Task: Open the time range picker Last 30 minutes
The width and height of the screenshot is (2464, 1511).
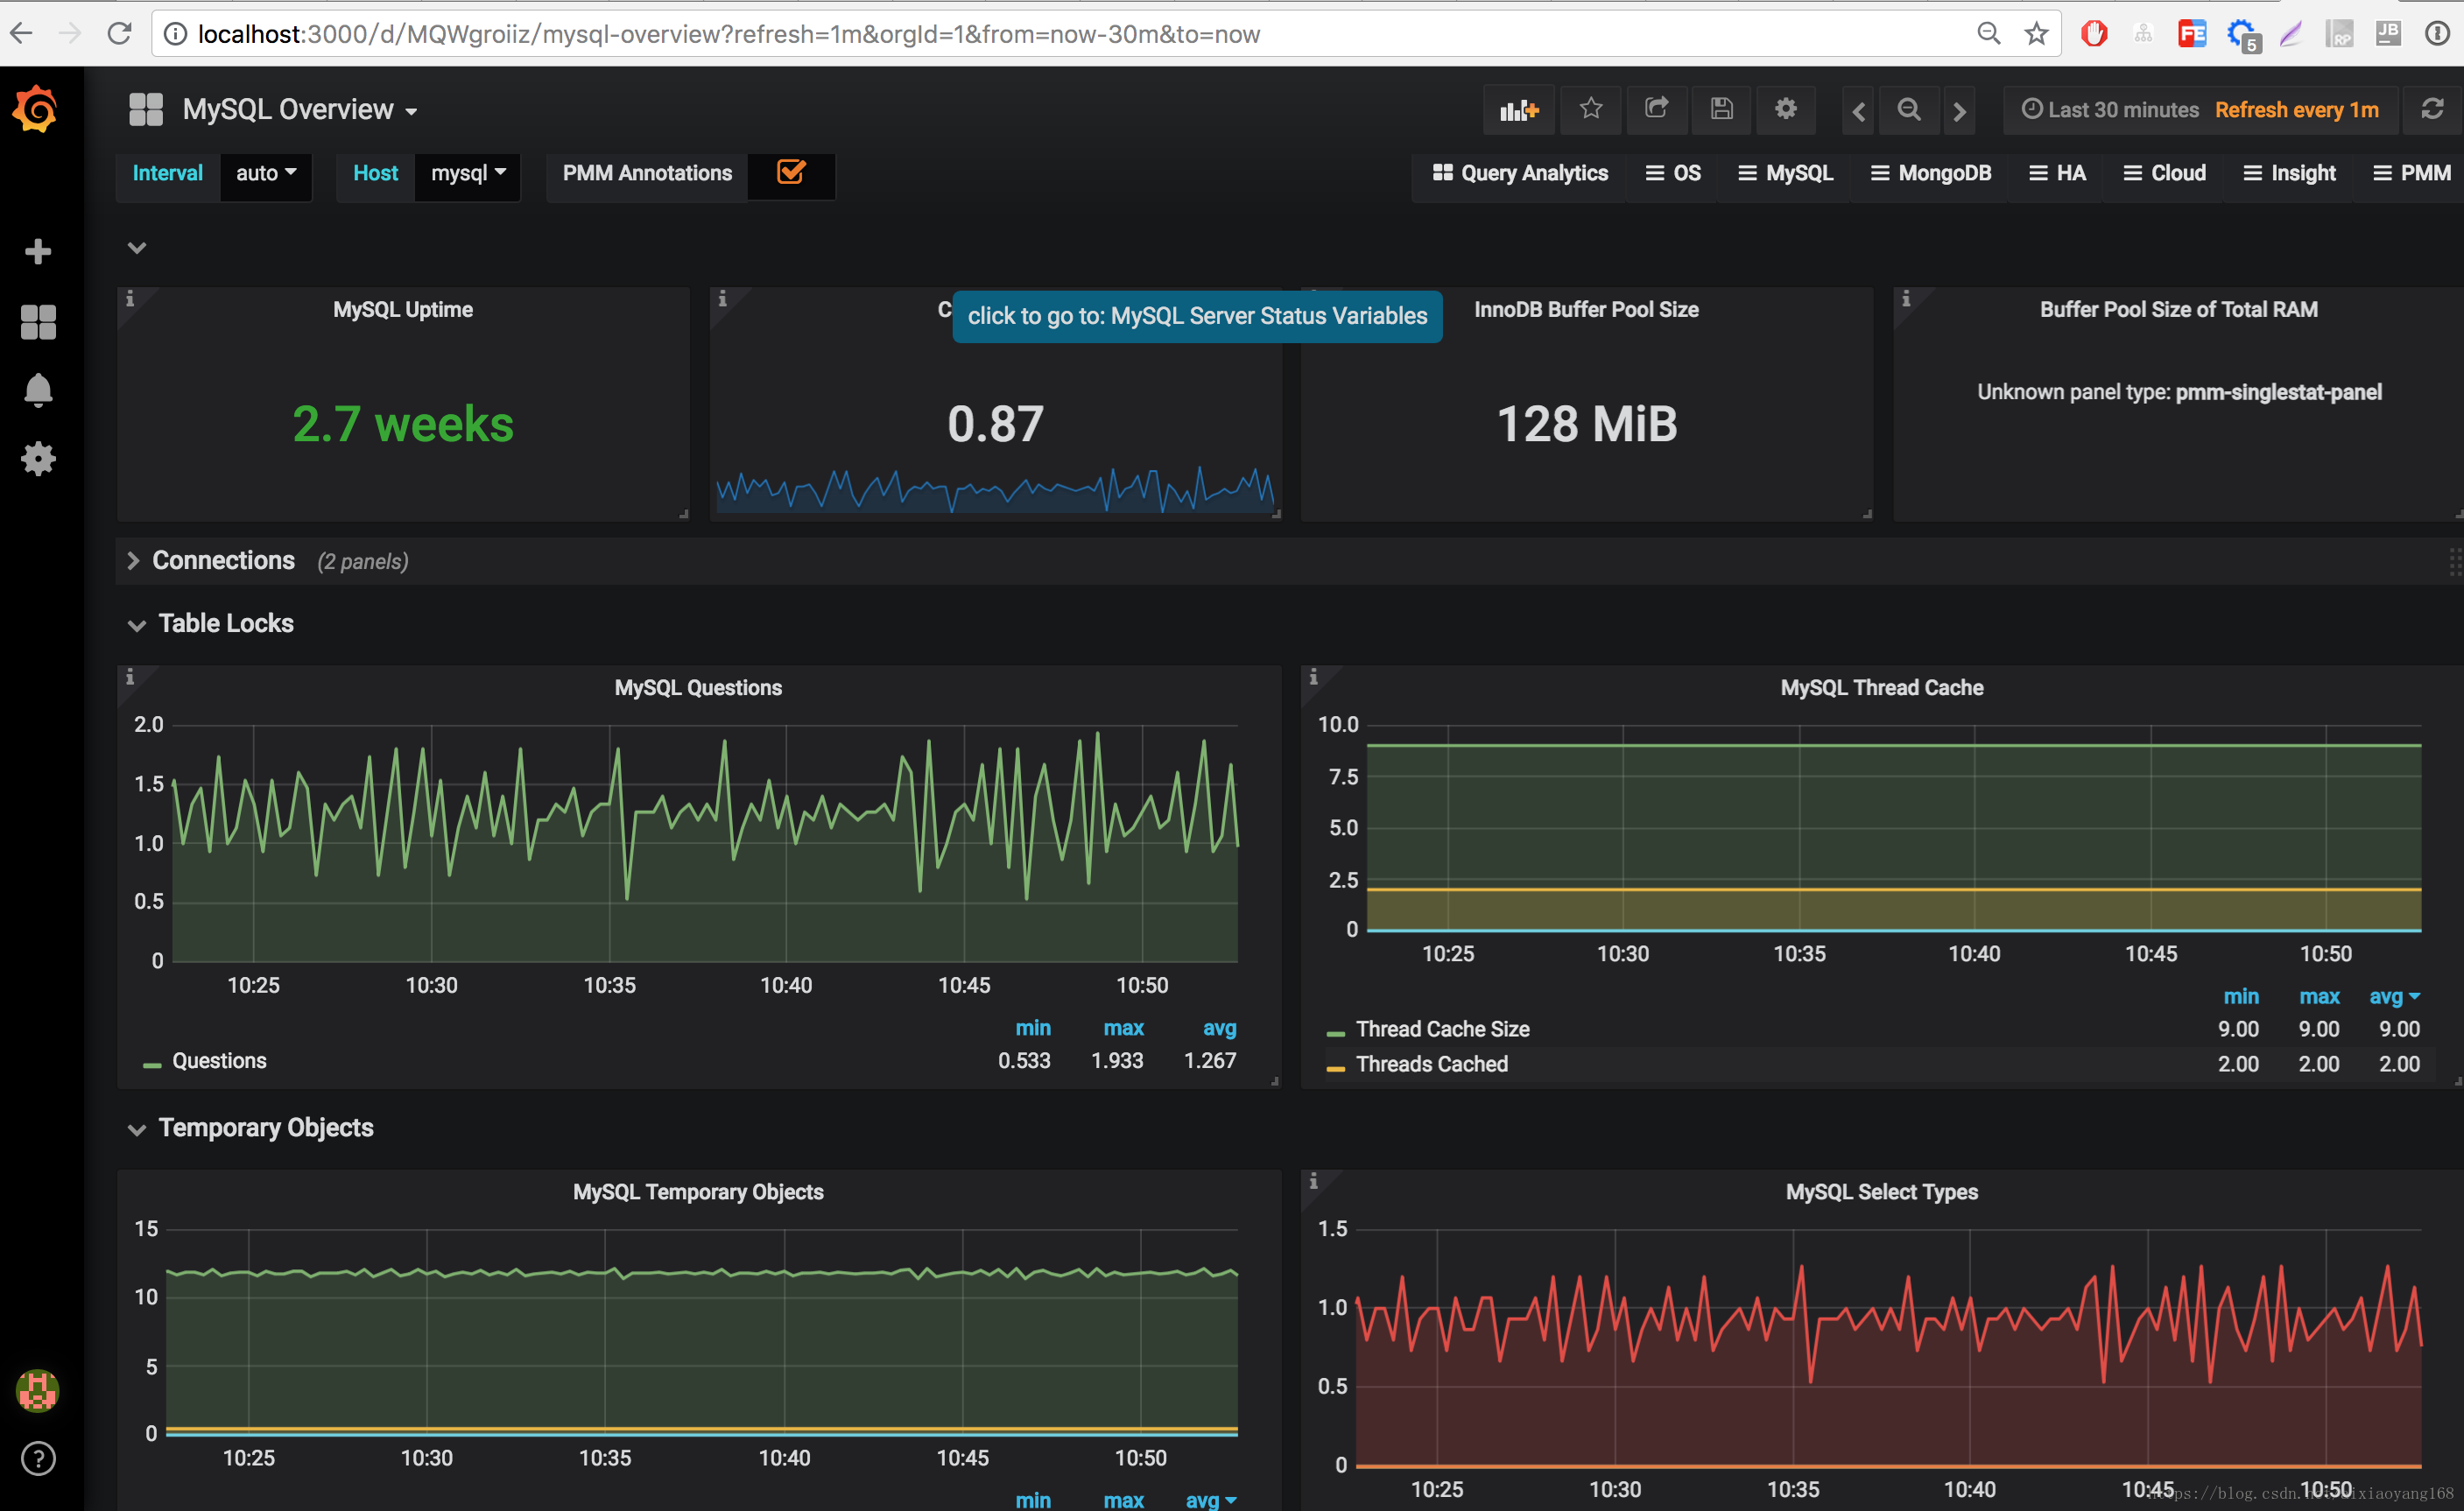Action: point(2110,110)
